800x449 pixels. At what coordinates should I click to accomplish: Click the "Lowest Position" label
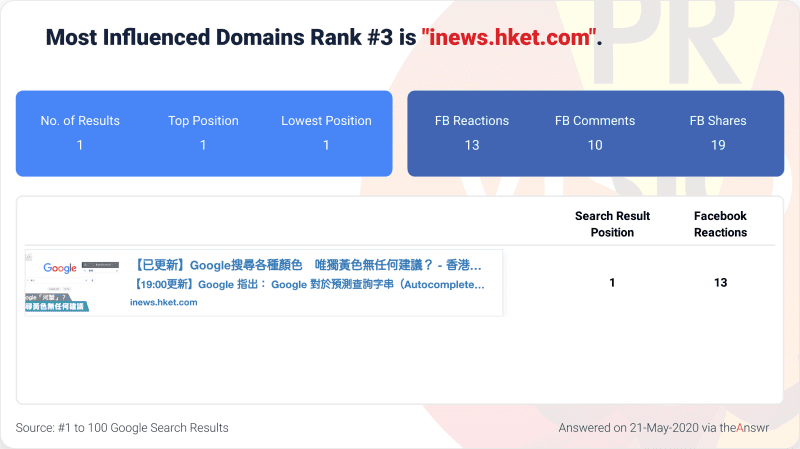326,121
